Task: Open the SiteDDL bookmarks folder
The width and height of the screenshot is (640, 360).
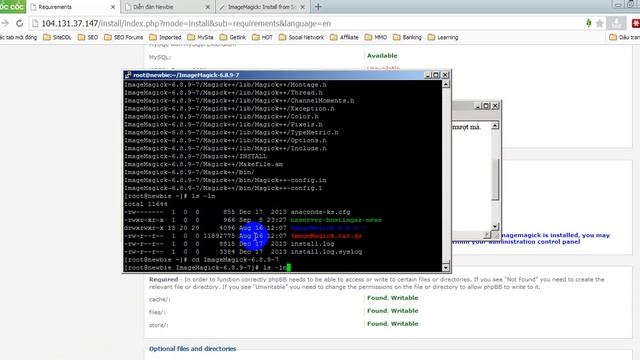Action: 57,37
